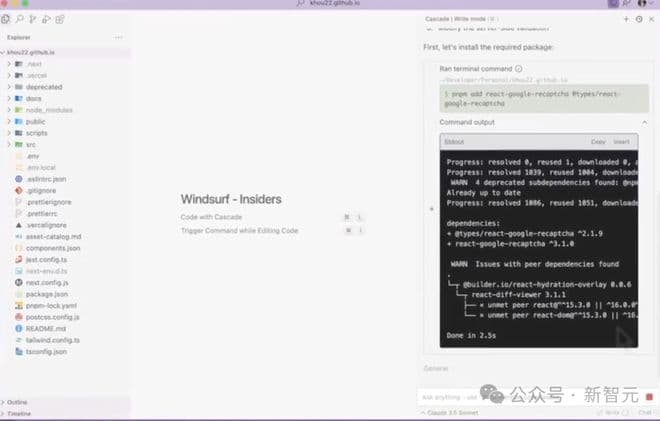Close the Cascade panel
660x421 pixels.
(x=651, y=19)
